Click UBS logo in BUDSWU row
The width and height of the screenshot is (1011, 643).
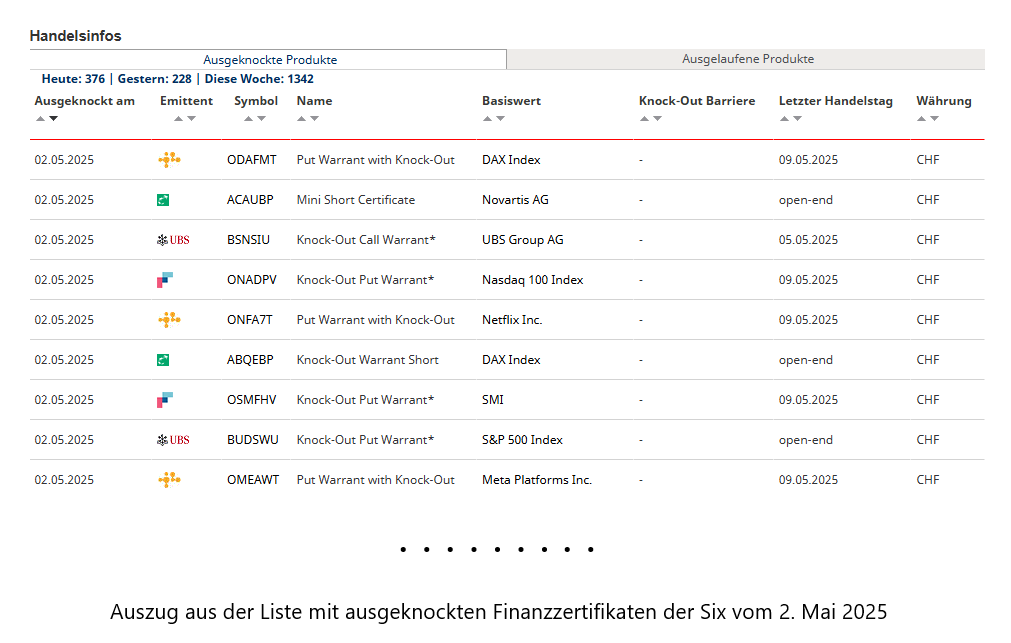click(x=173, y=440)
